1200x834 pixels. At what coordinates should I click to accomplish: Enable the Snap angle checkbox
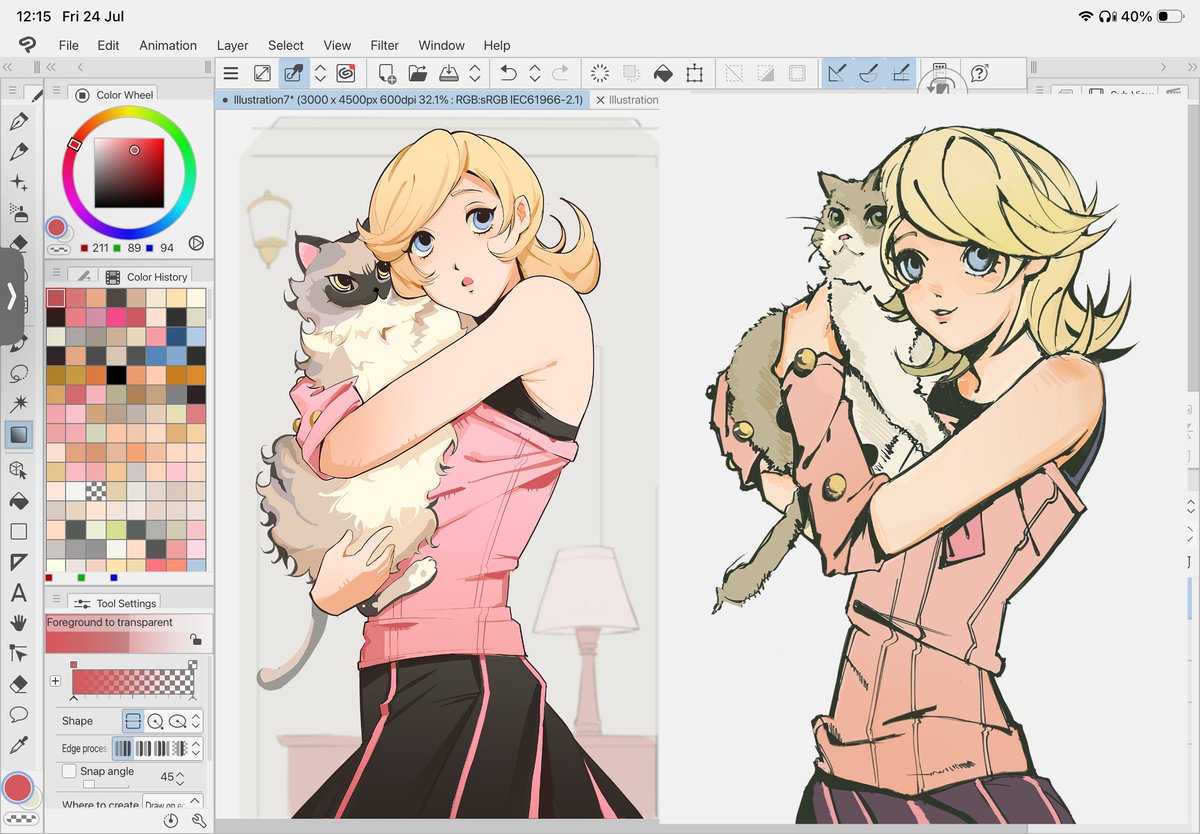pyautogui.click(x=69, y=772)
